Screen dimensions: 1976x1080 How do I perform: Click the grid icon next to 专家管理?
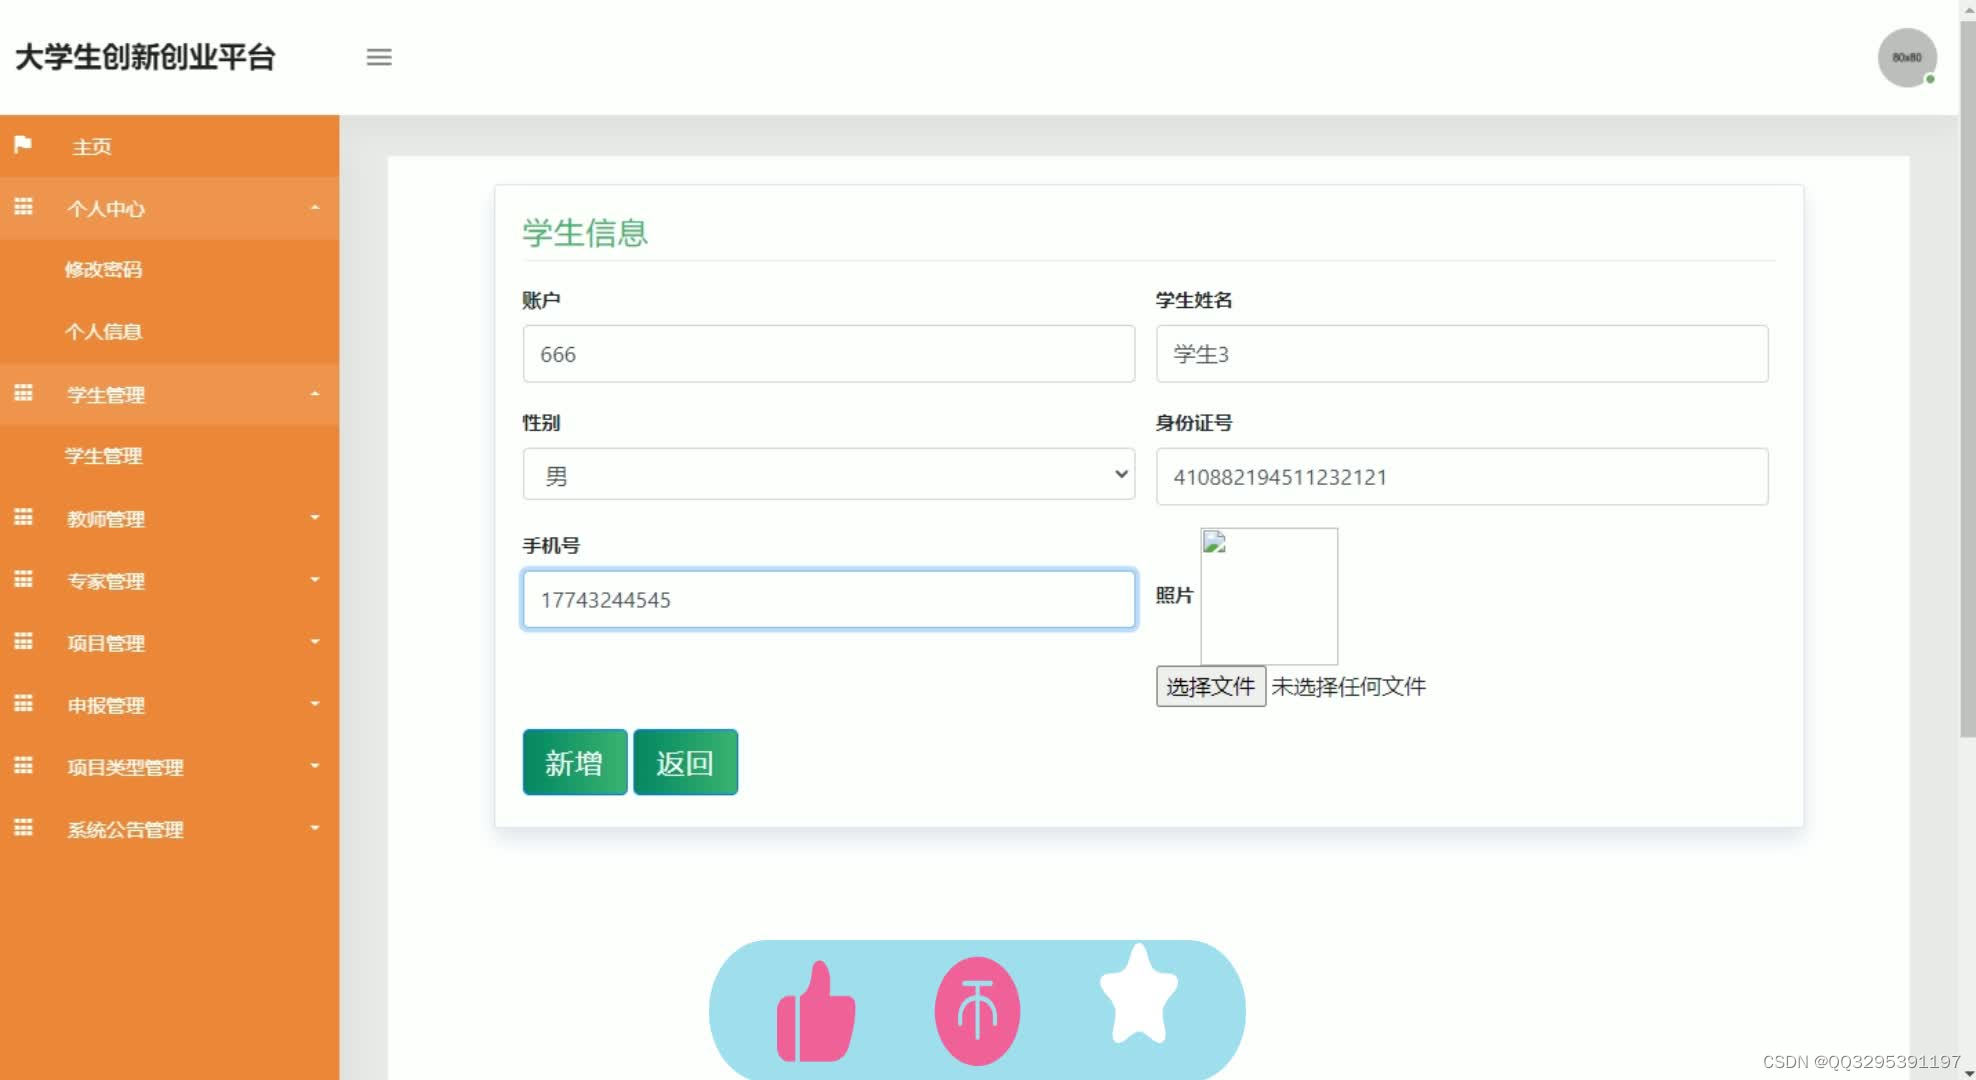click(23, 579)
